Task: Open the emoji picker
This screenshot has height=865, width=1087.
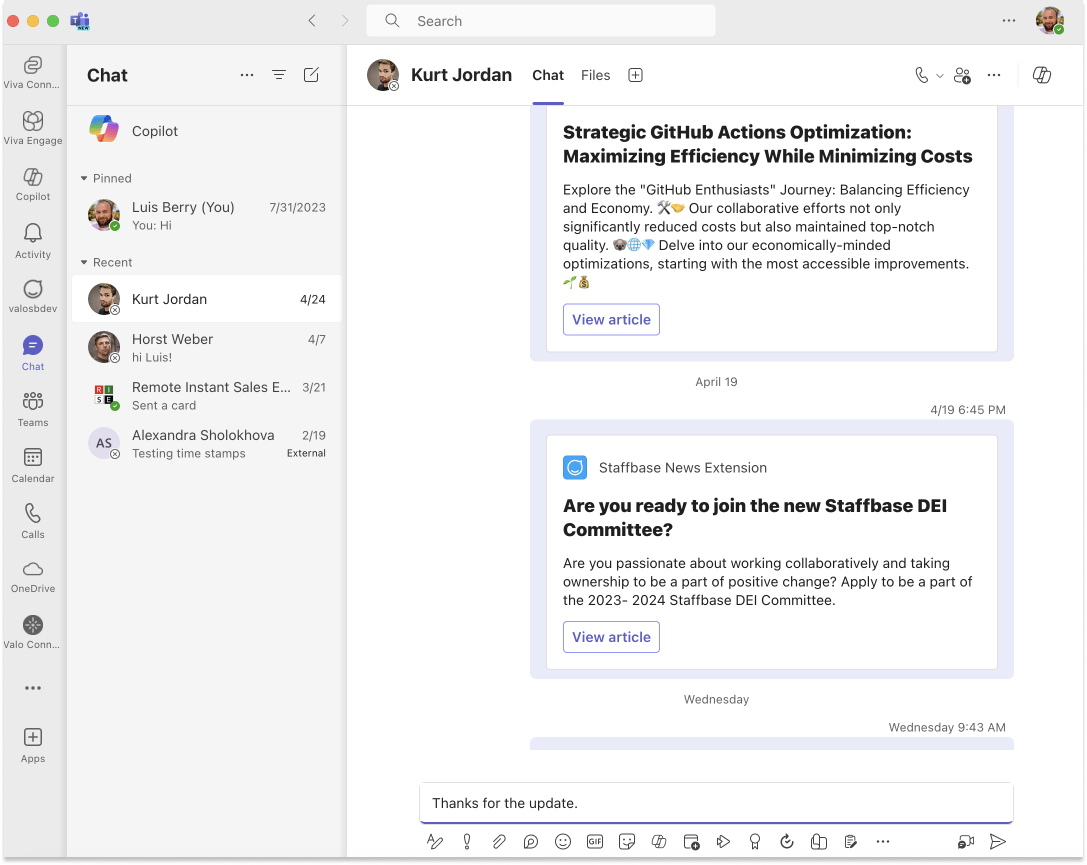Action: pyautogui.click(x=563, y=841)
